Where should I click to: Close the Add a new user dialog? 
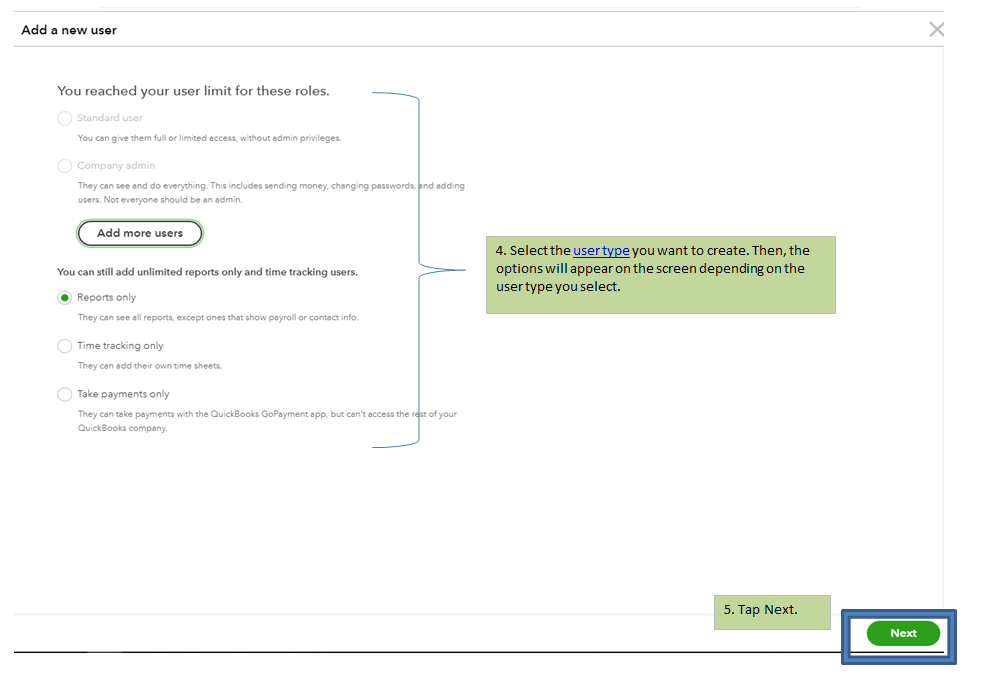pyautogui.click(x=936, y=30)
